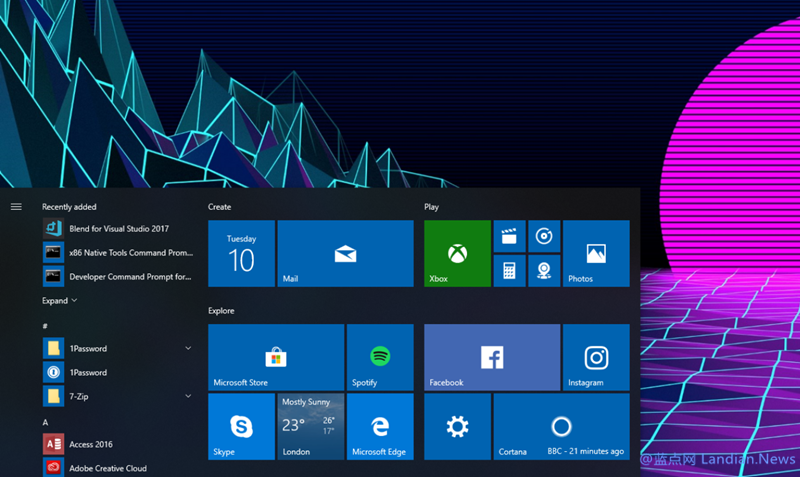This screenshot has height=477, width=800.
Task: Launch Spotify from the Explore group
Action: 379,357
